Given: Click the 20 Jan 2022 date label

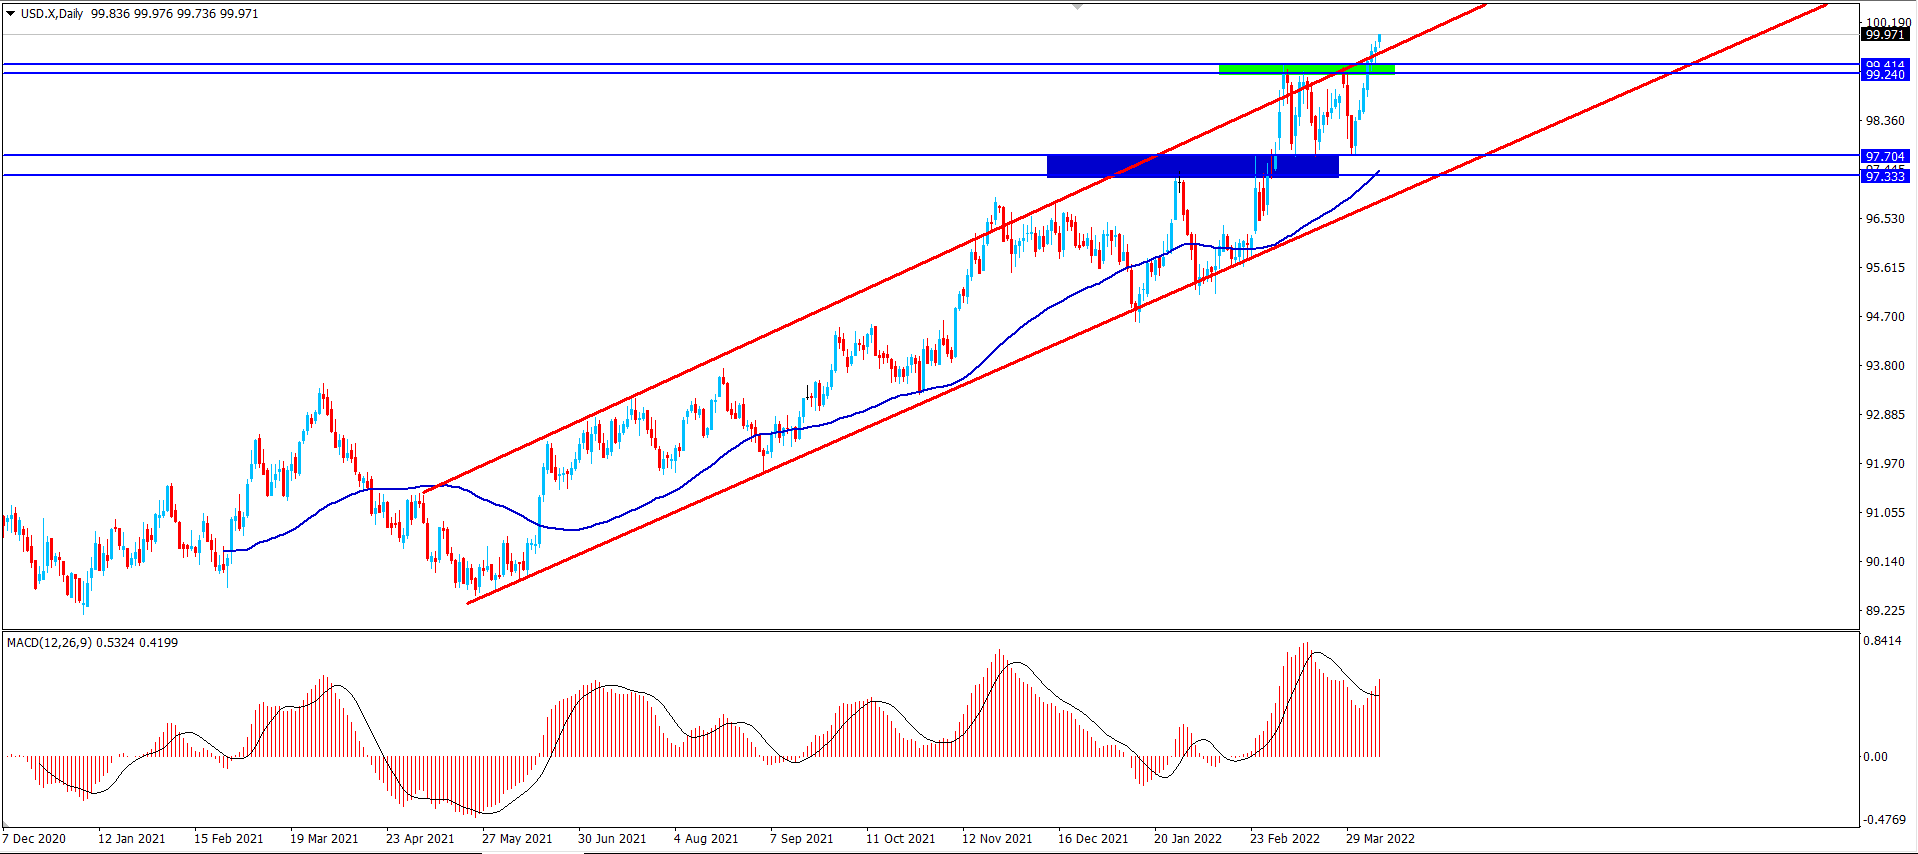Looking at the screenshot, I should click(x=1188, y=839).
